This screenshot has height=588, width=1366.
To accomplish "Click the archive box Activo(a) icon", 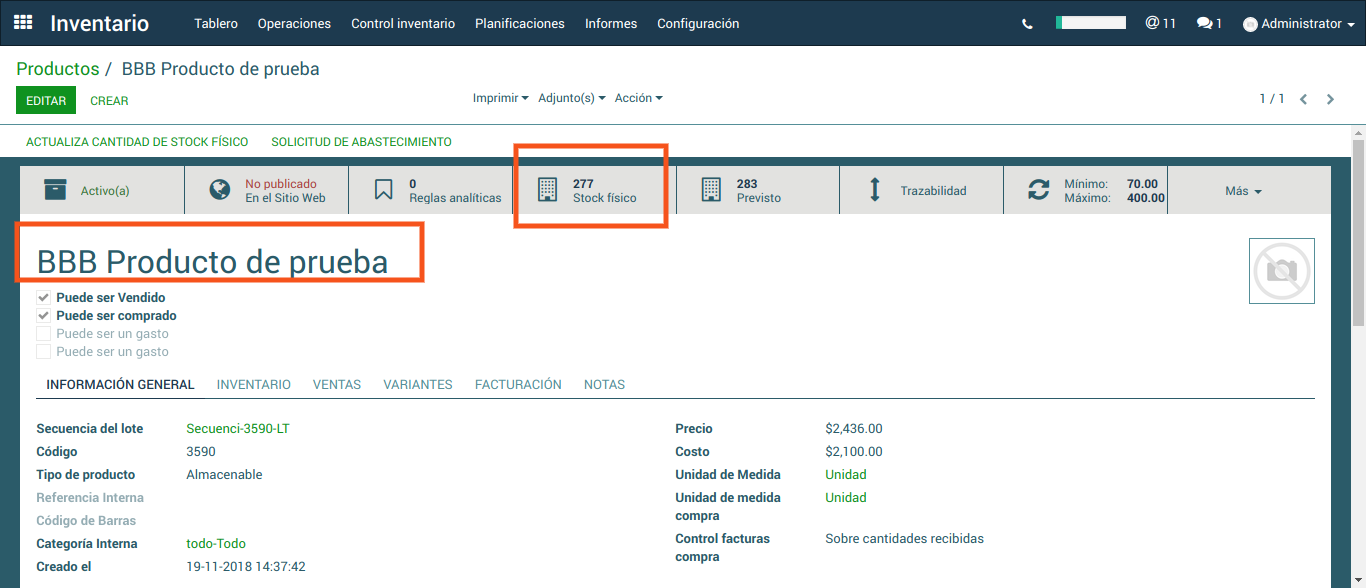I will (56, 190).
